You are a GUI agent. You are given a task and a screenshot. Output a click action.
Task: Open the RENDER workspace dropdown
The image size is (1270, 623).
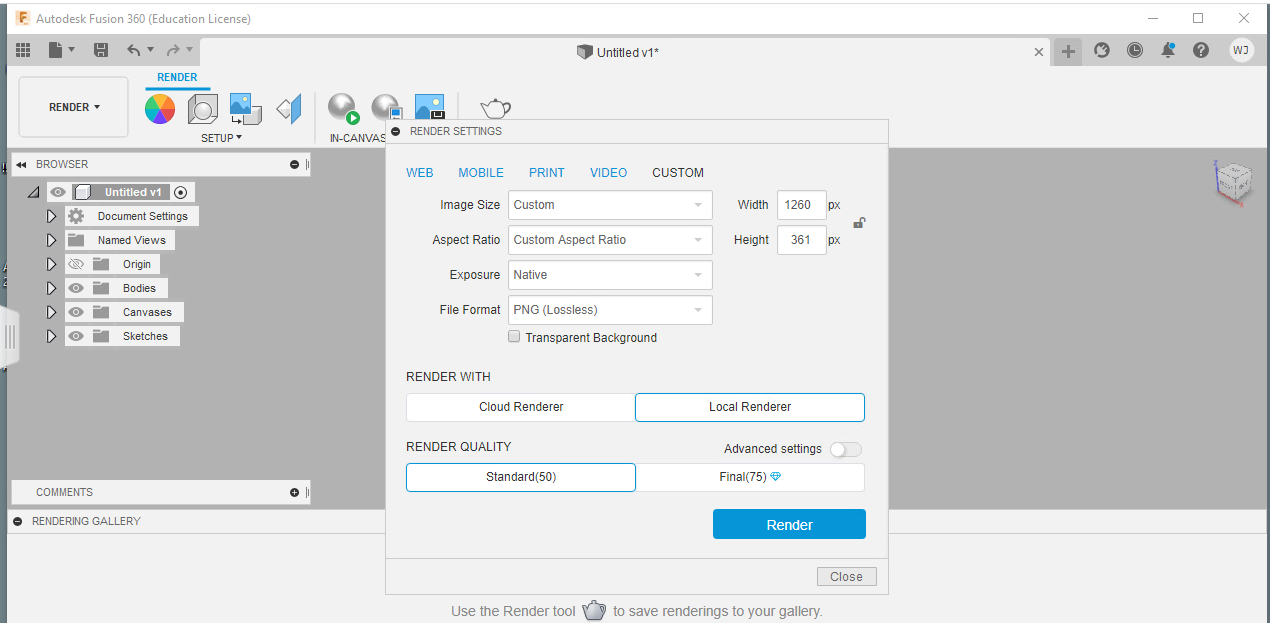(74, 107)
